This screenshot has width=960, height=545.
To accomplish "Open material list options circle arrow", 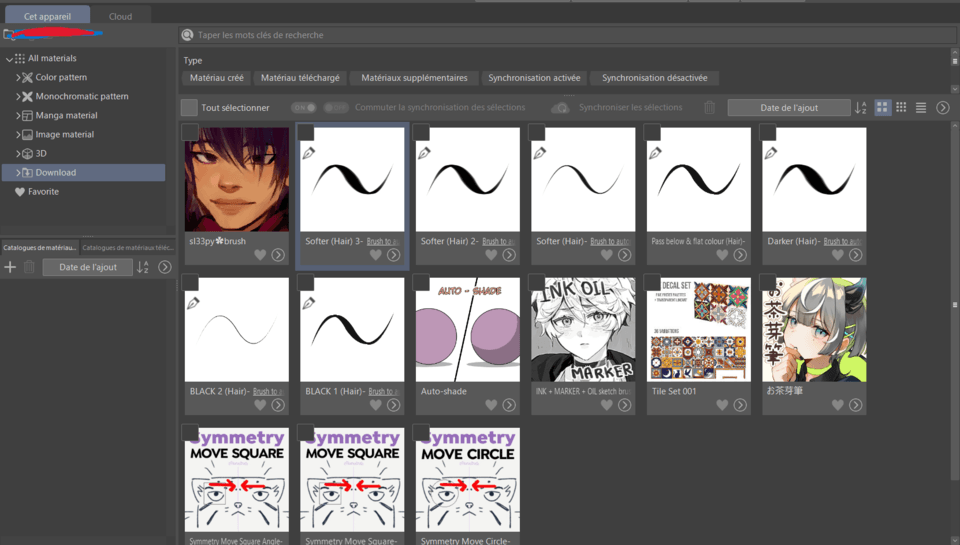I will click(943, 108).
